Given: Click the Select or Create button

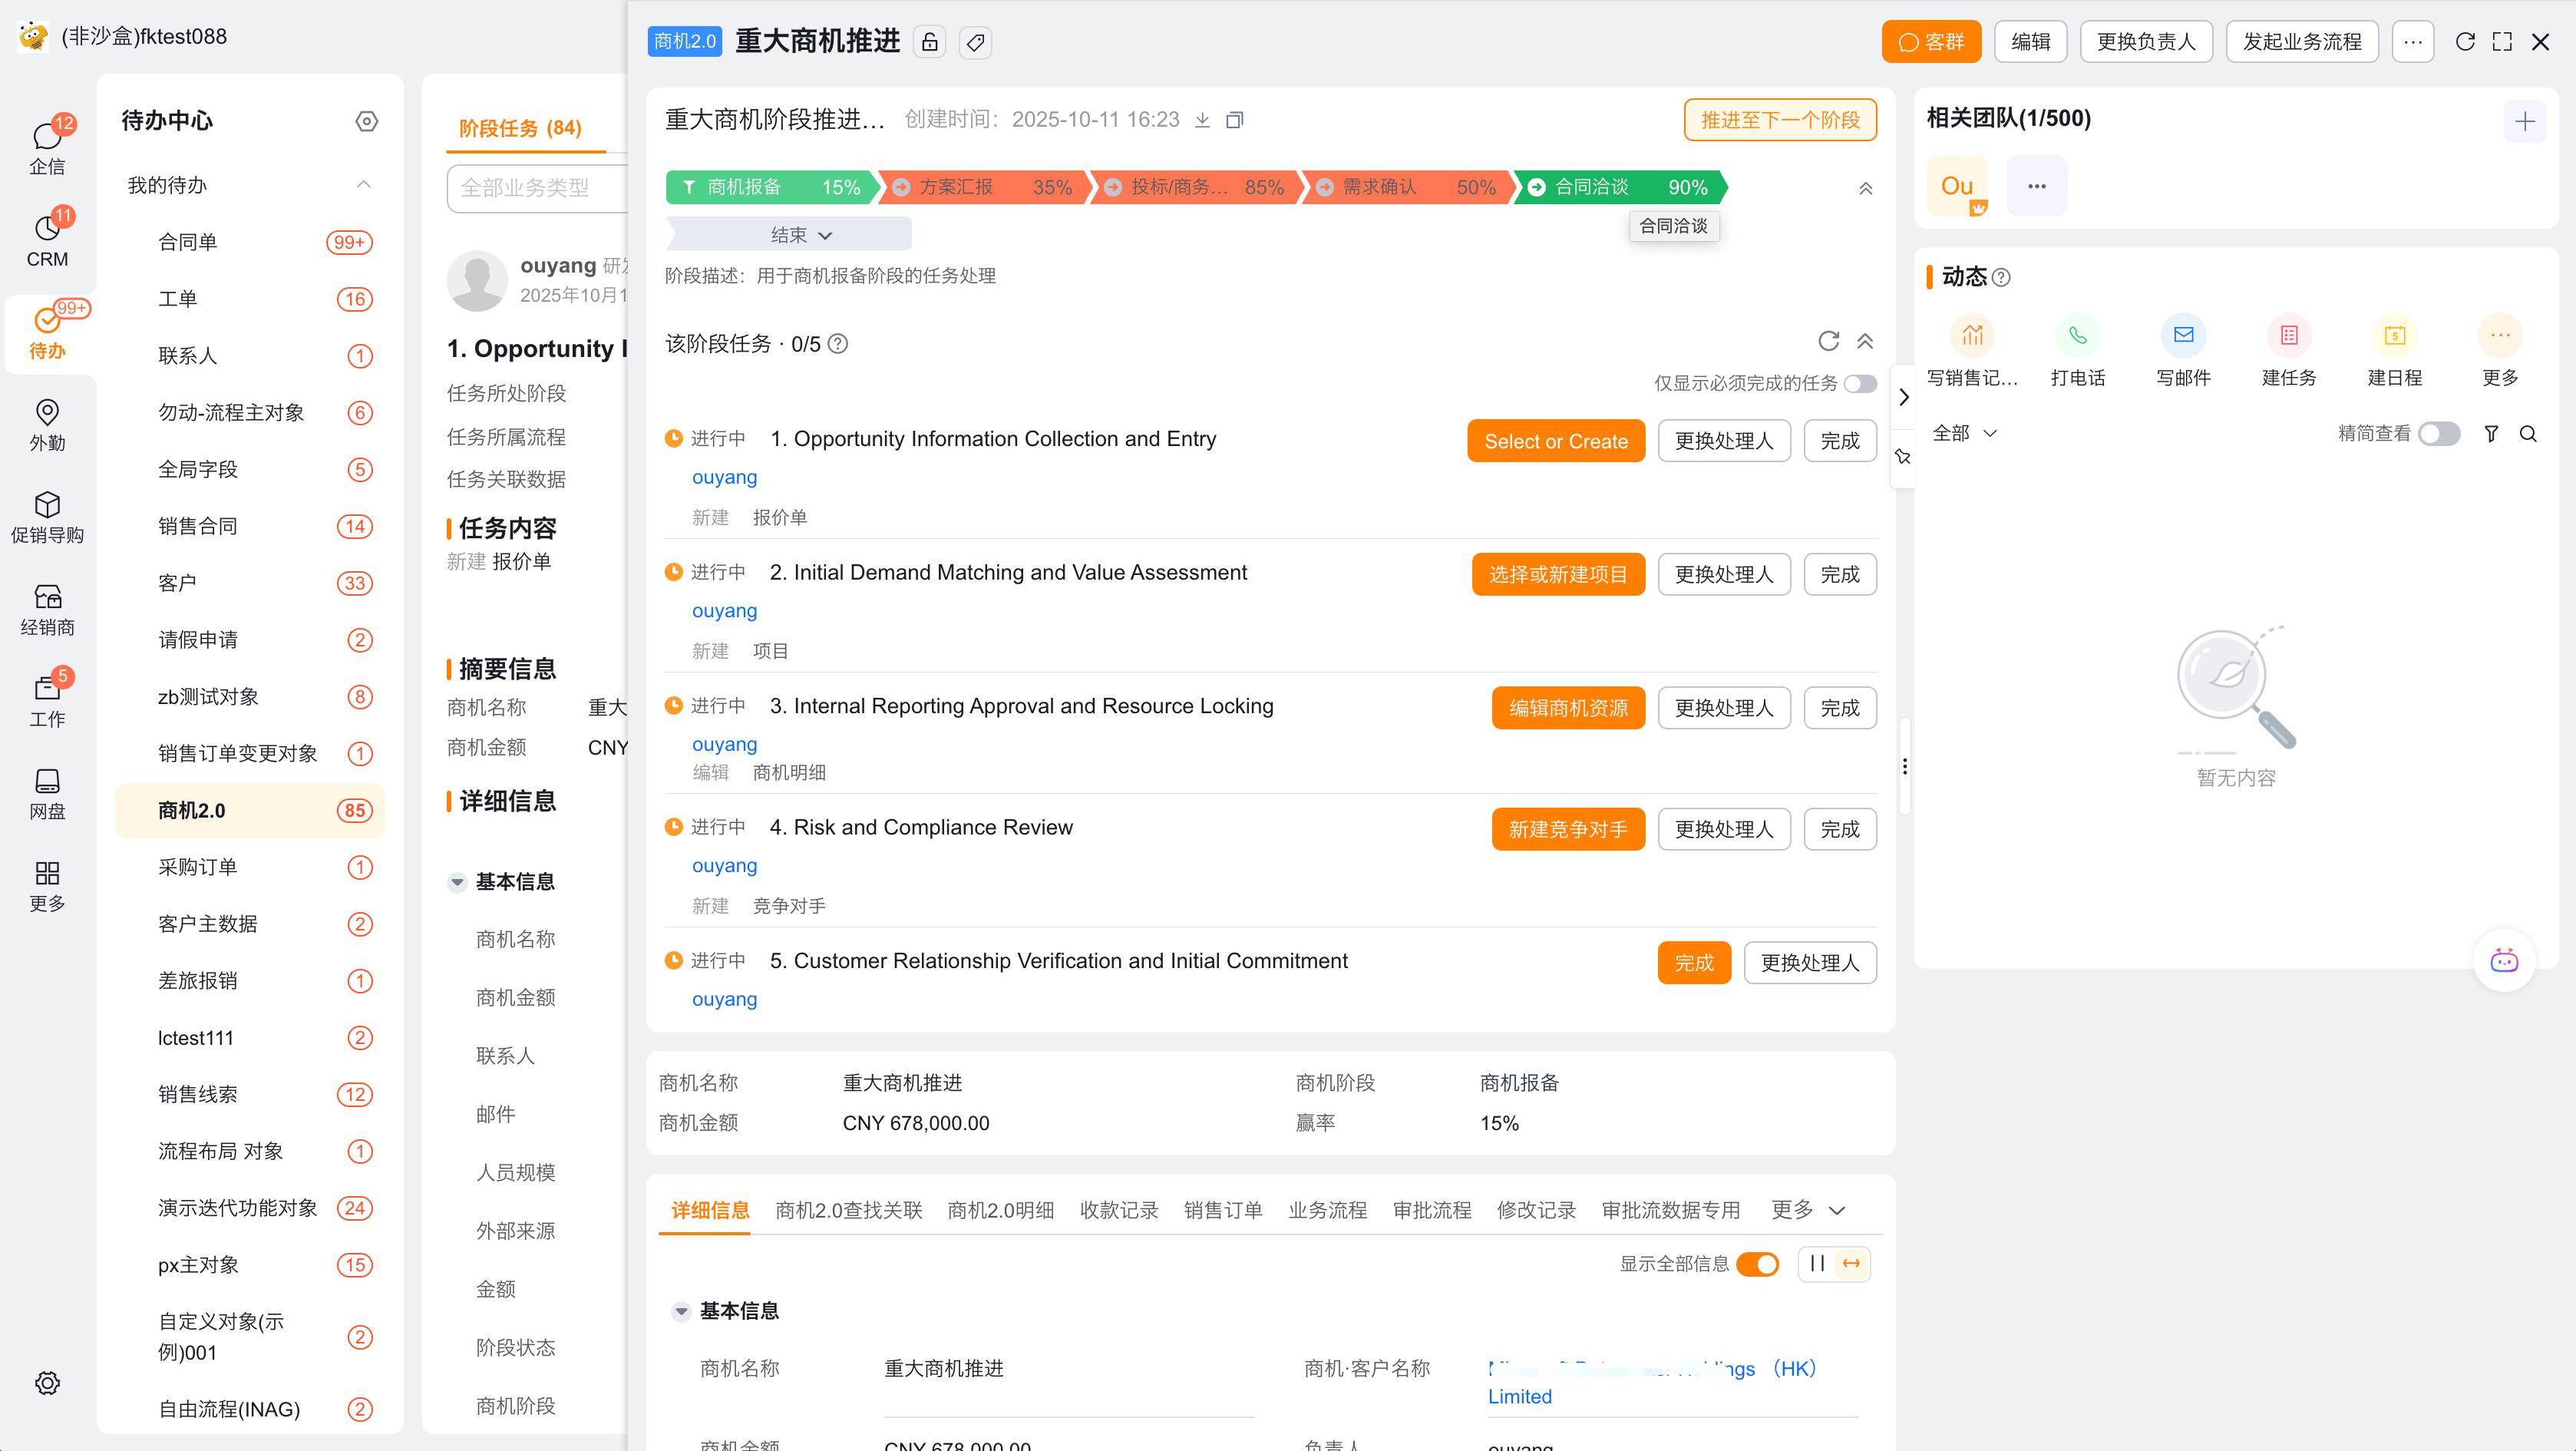Looking at the screenshot, I should (1555, 441).
